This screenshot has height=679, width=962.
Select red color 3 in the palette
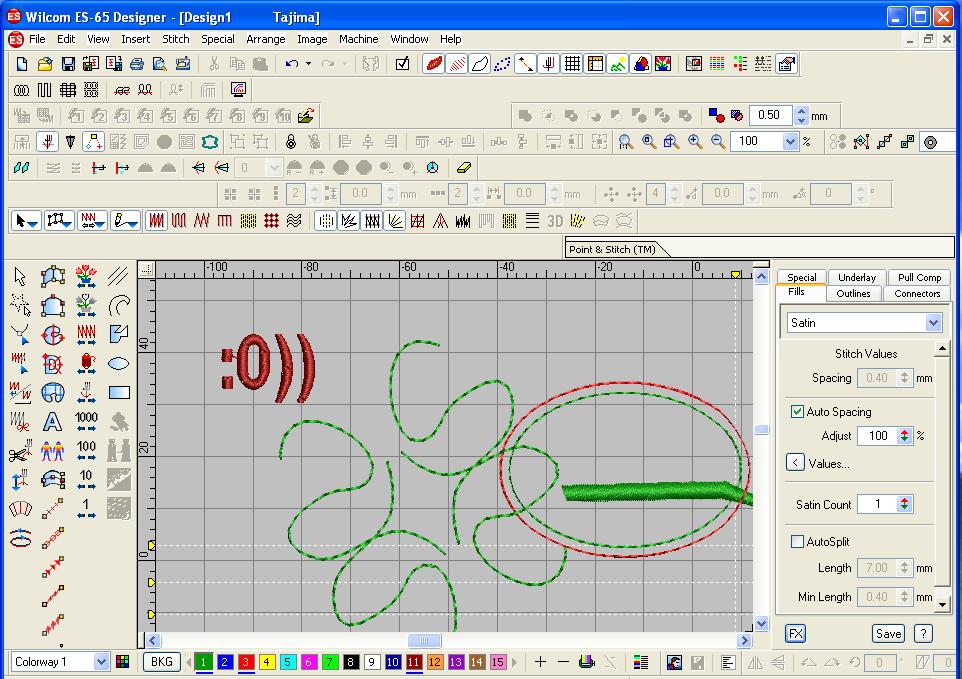point(247,662)
